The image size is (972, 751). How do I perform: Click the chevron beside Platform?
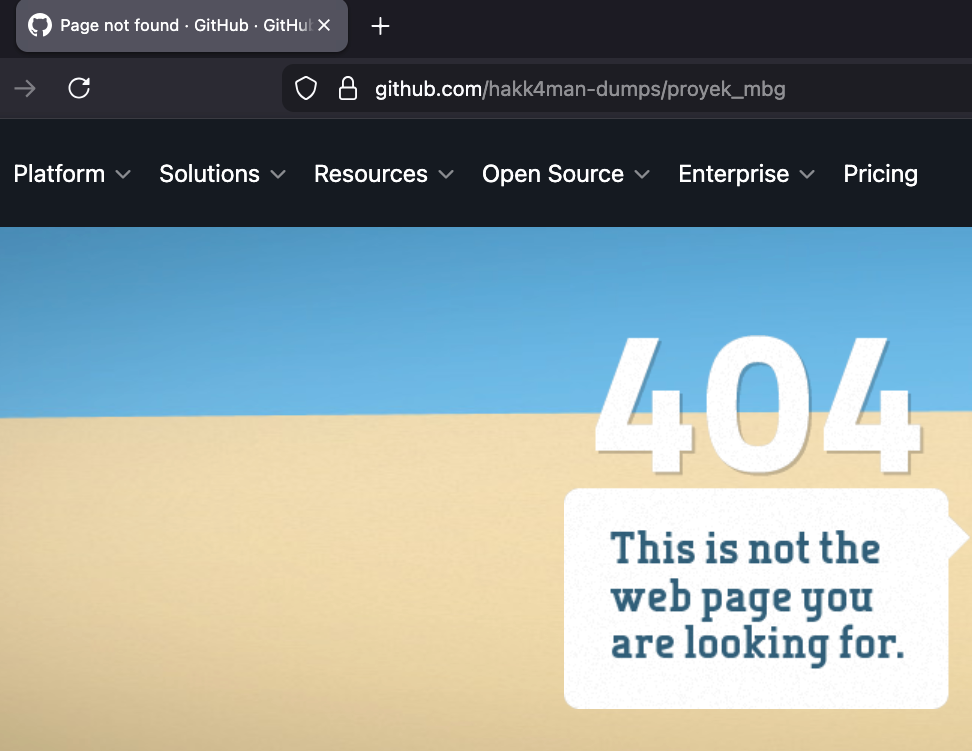pyautogui.click(x=123, y=175)
